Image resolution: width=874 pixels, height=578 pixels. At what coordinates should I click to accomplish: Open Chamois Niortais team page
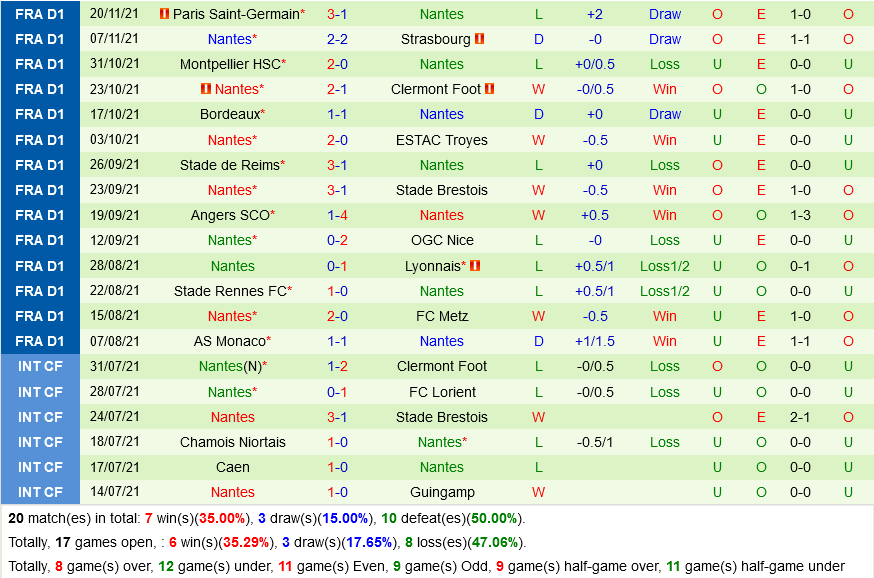pos(233,442)
